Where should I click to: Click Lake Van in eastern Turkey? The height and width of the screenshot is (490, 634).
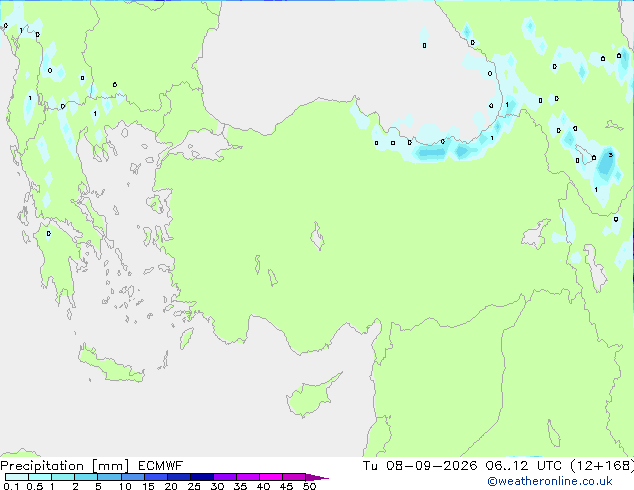pos(536,234)
